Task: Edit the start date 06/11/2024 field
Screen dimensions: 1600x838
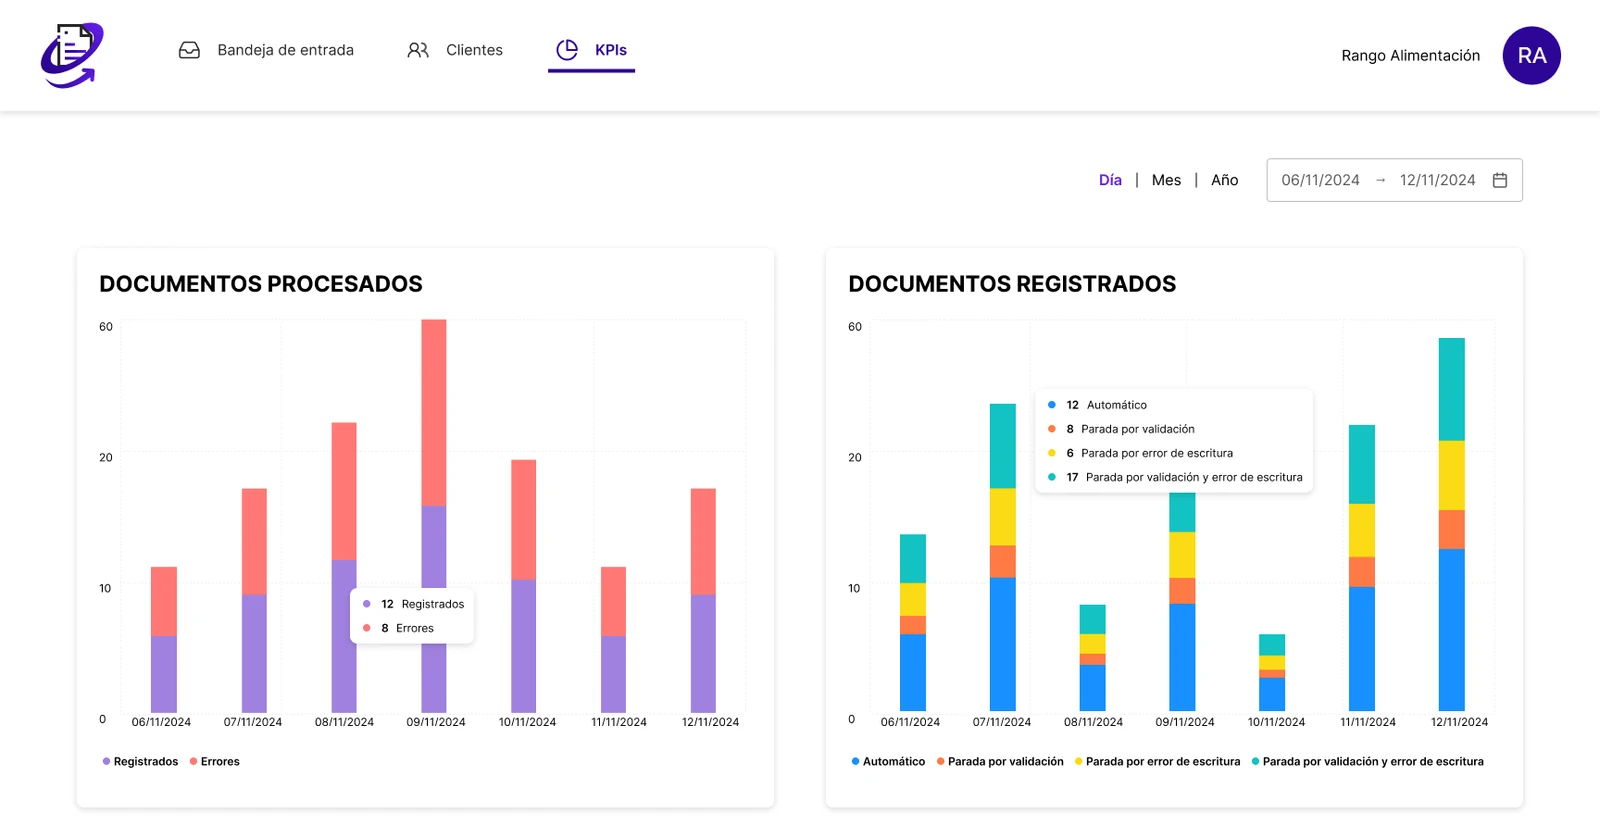Action: point(1320,180)
